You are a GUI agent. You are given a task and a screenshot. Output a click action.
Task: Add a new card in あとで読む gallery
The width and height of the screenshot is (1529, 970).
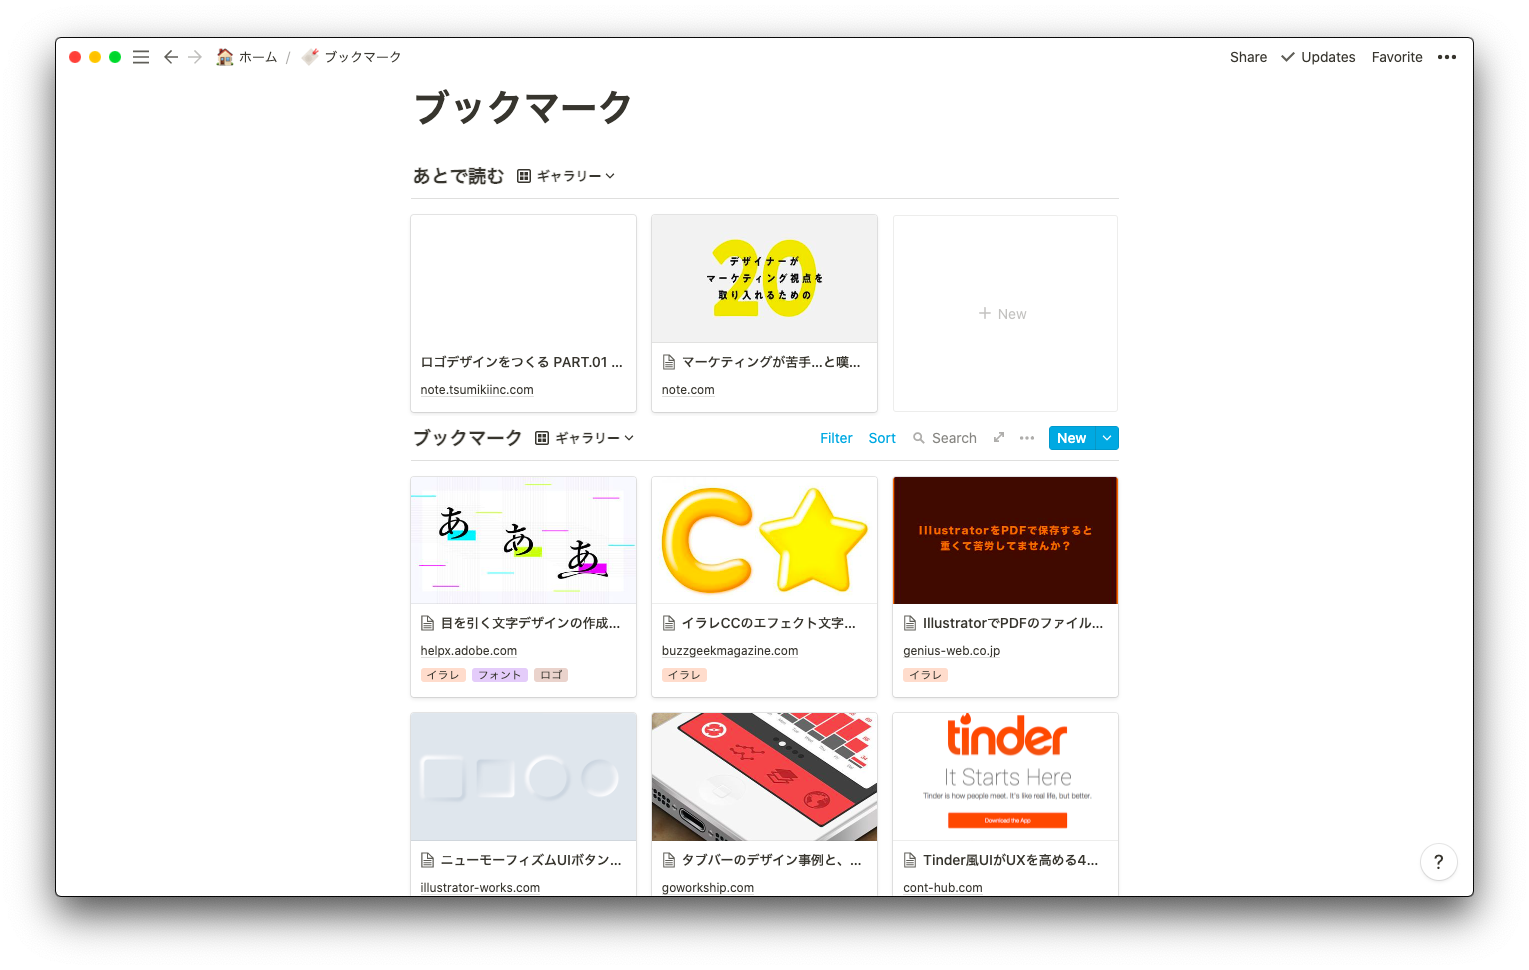click(1004, 314)
